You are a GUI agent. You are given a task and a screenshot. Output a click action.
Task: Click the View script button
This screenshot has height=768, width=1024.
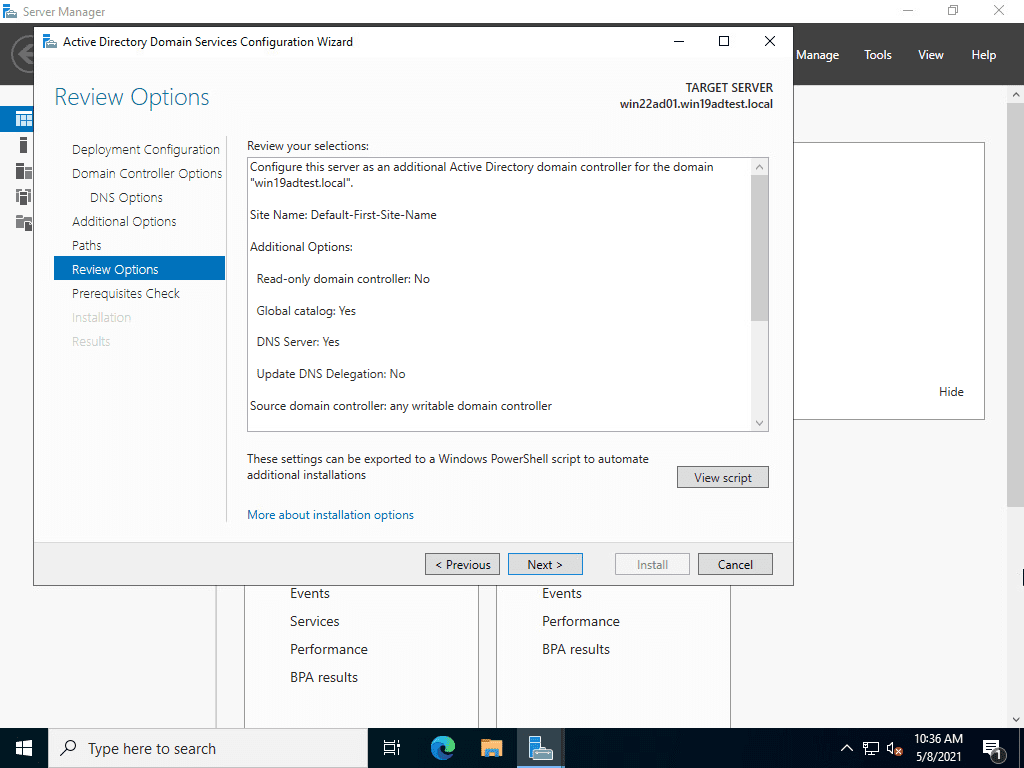point(722,477)
